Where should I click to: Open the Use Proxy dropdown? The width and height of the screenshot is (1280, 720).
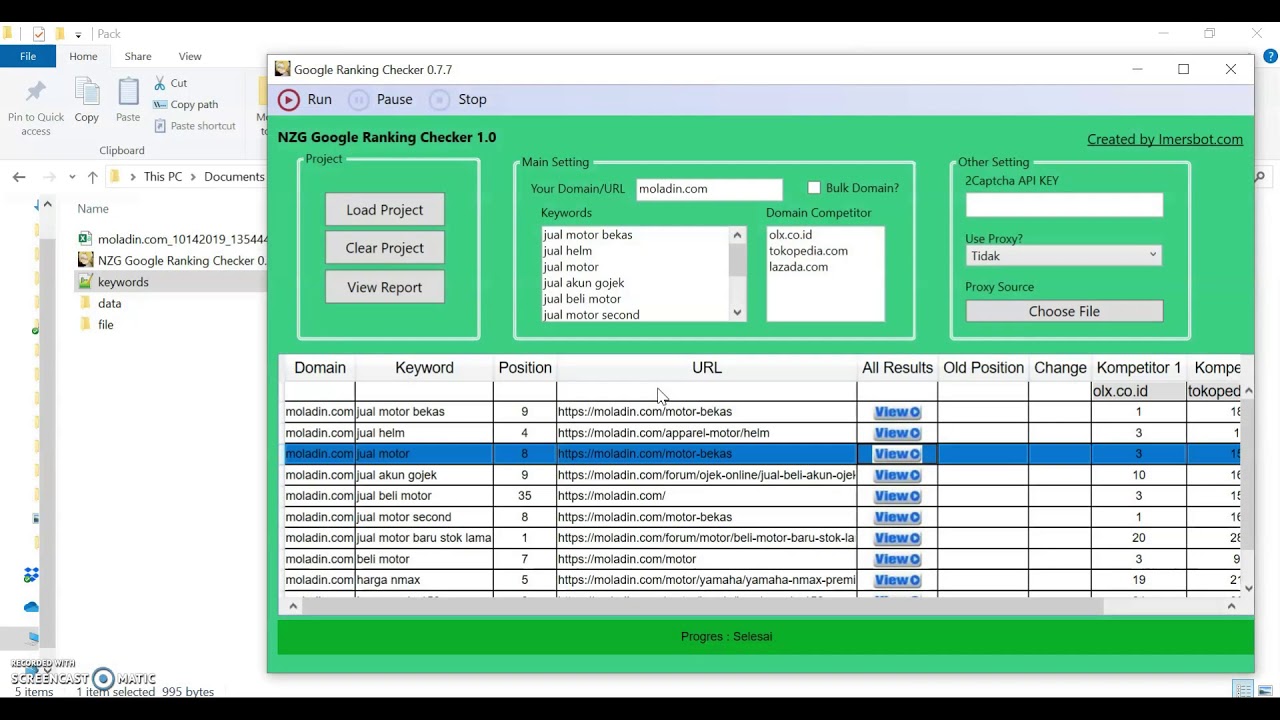[1064, 256]
